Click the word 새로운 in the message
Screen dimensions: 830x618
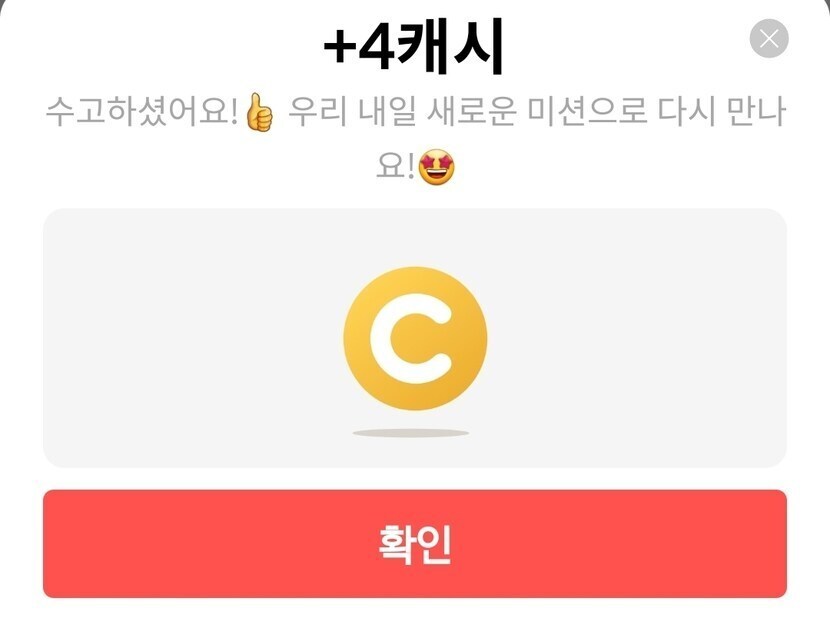[x=472, y=112]
